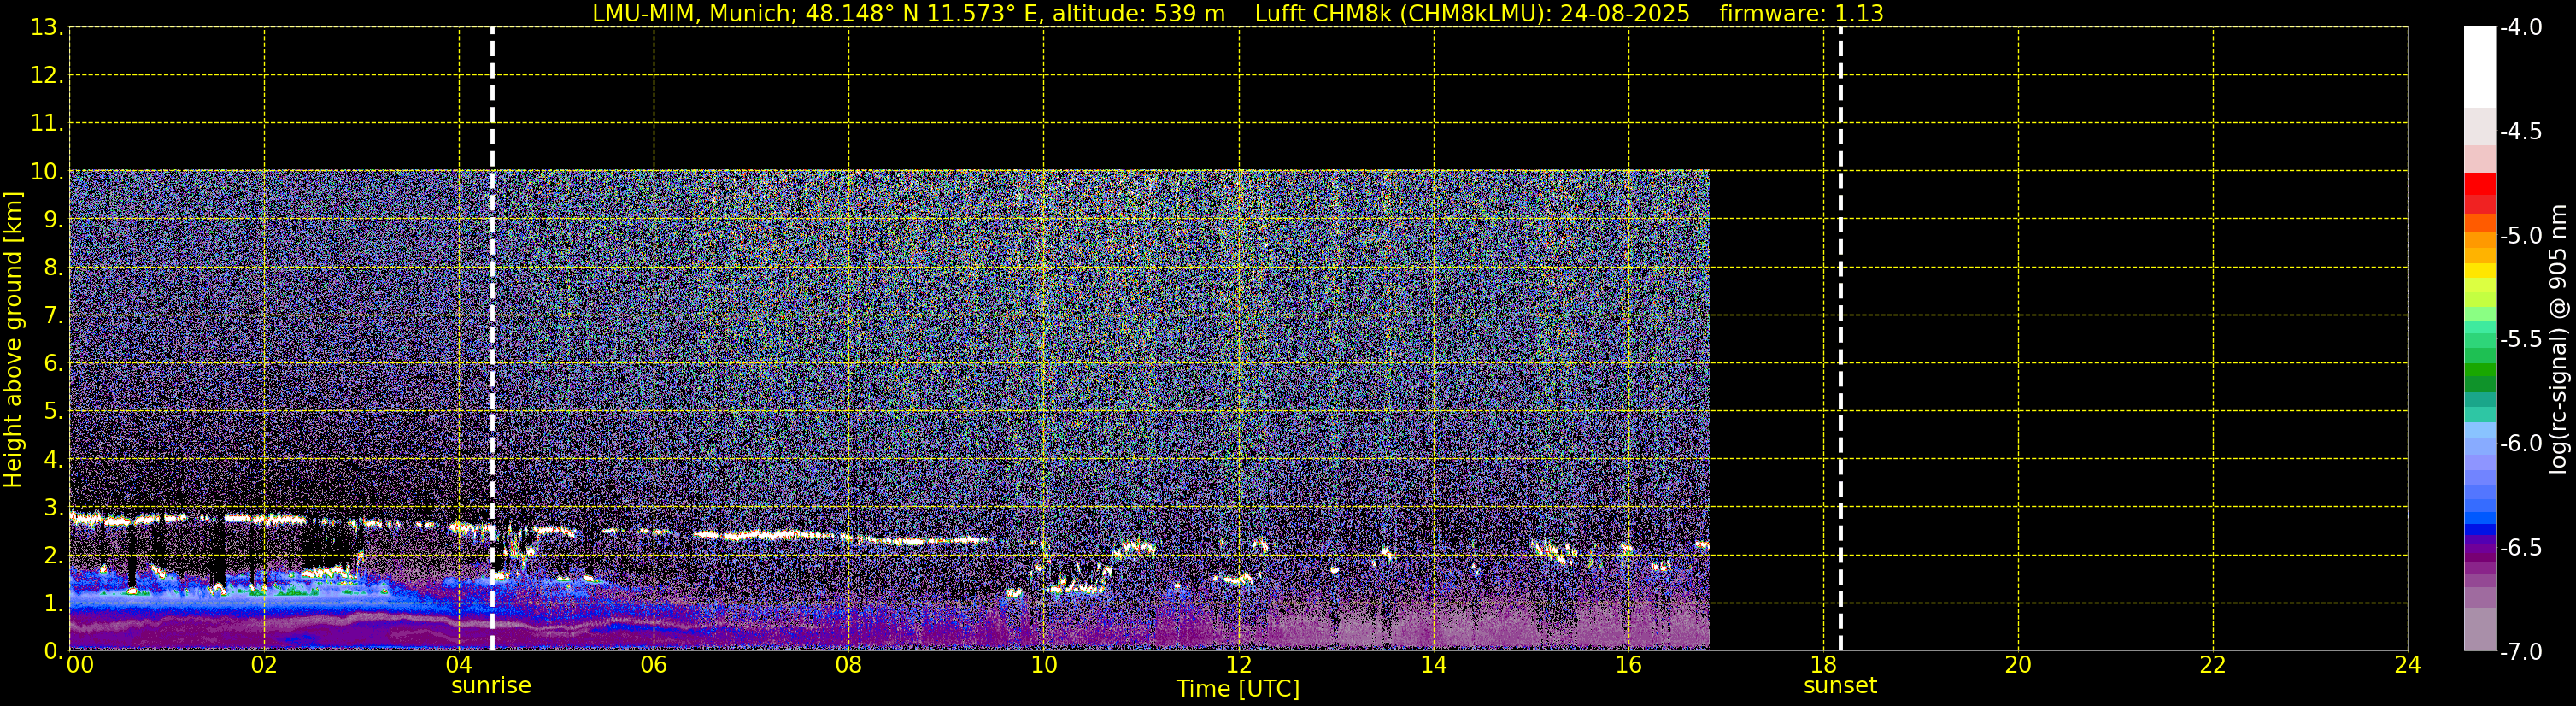Click the 'Height above ground [km]' axis label

13,340
